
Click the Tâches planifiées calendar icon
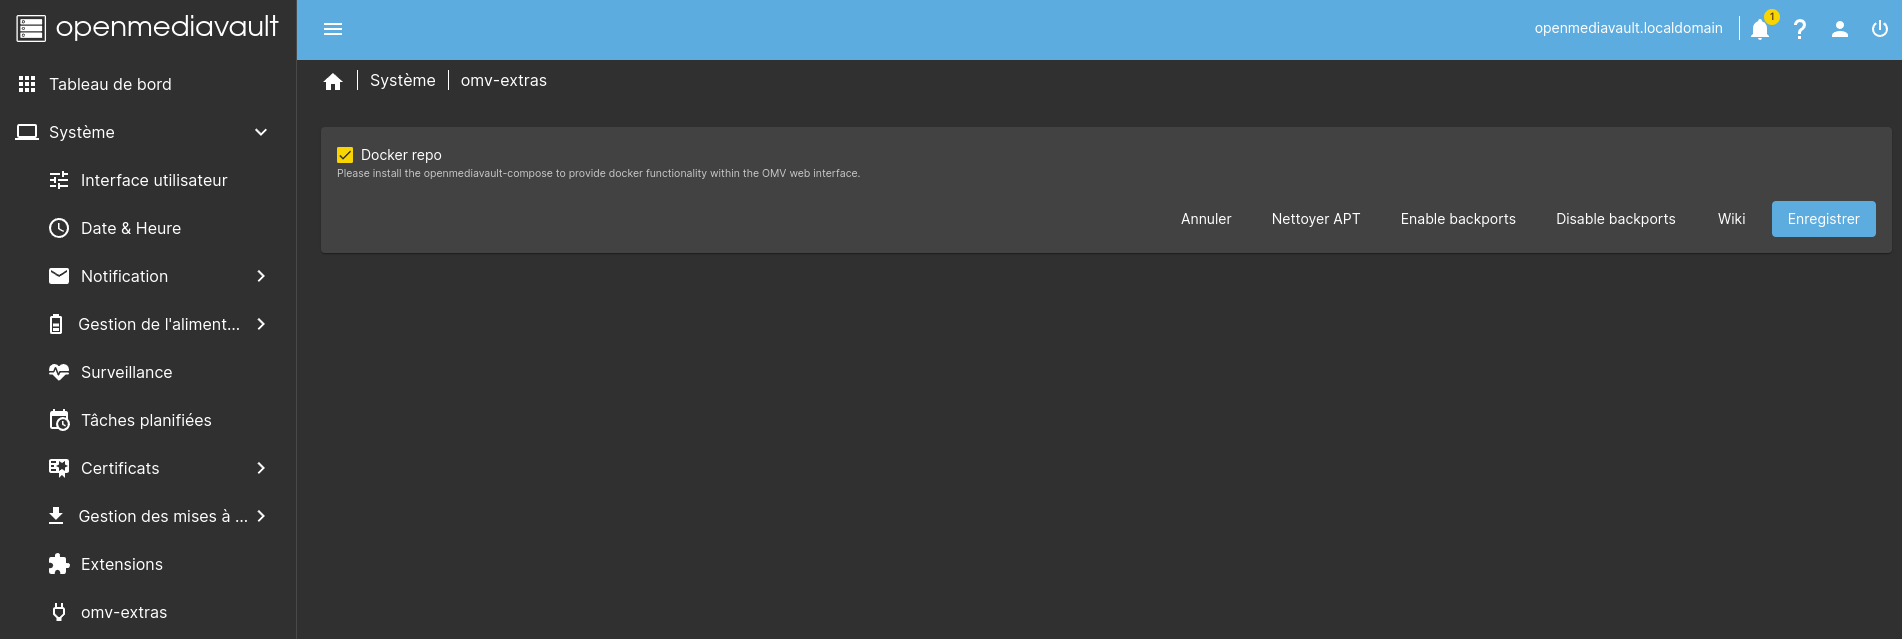coord(59,420)
